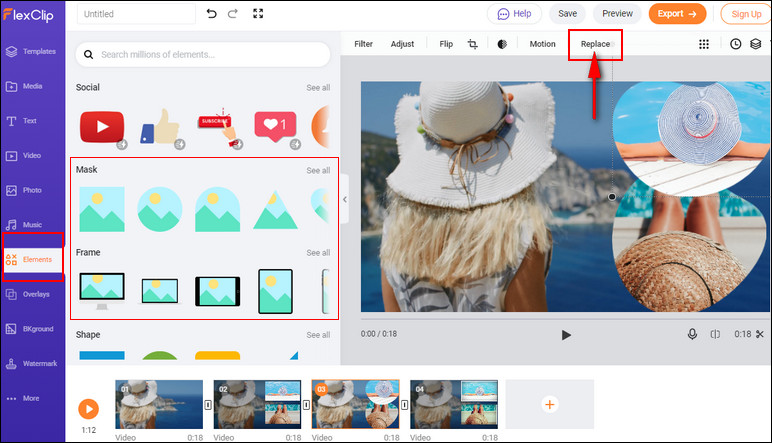
Task: Open the Filter tab
Action: pyautogui.click(x=363, y=44)
